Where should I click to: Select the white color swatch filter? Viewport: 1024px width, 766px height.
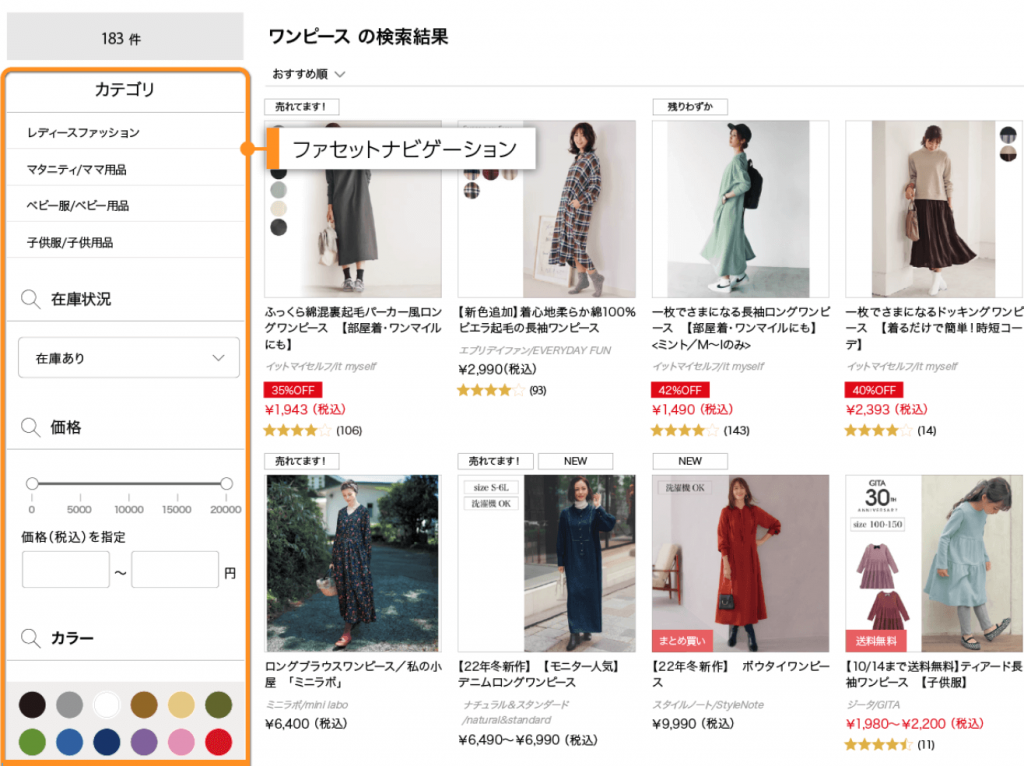point(106,705)
